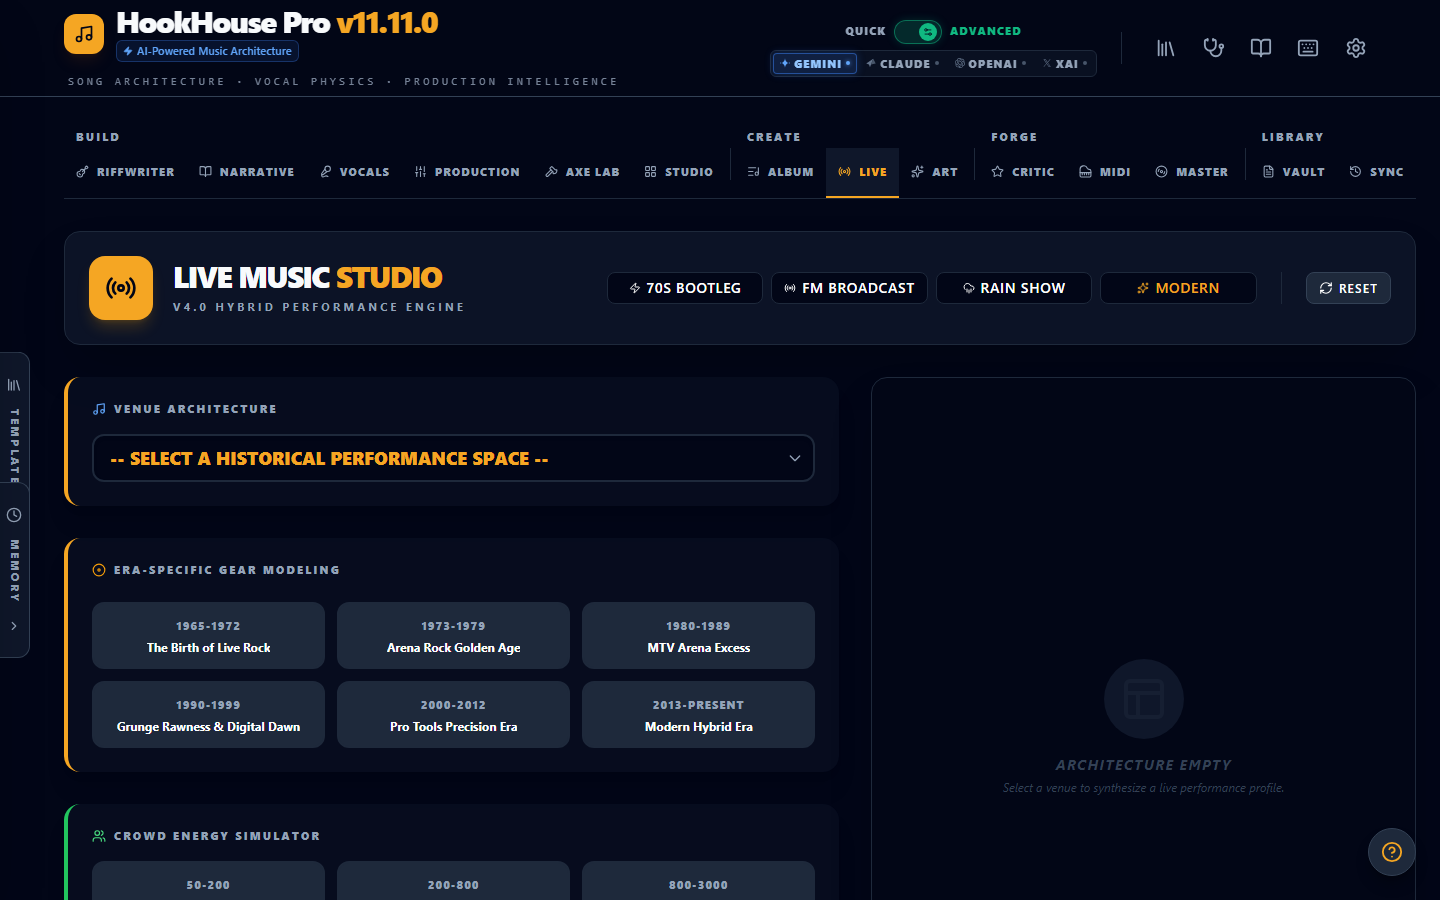
Task: Click the stethoscope diagnostics icon
Action: pyautogui.click(x=1213, y=47)
